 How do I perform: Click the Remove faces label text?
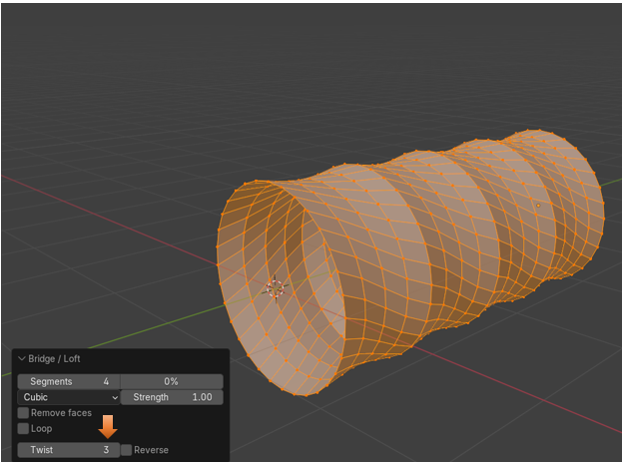click(x=61, y=413)
